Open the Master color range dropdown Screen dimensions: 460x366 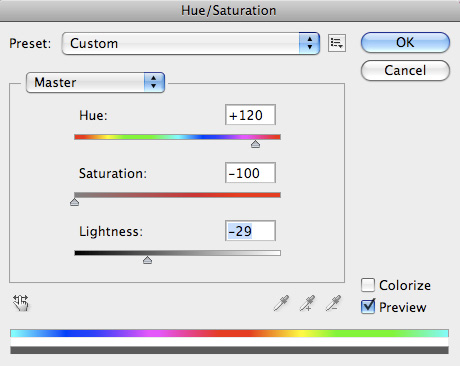(x=95, y=82)
